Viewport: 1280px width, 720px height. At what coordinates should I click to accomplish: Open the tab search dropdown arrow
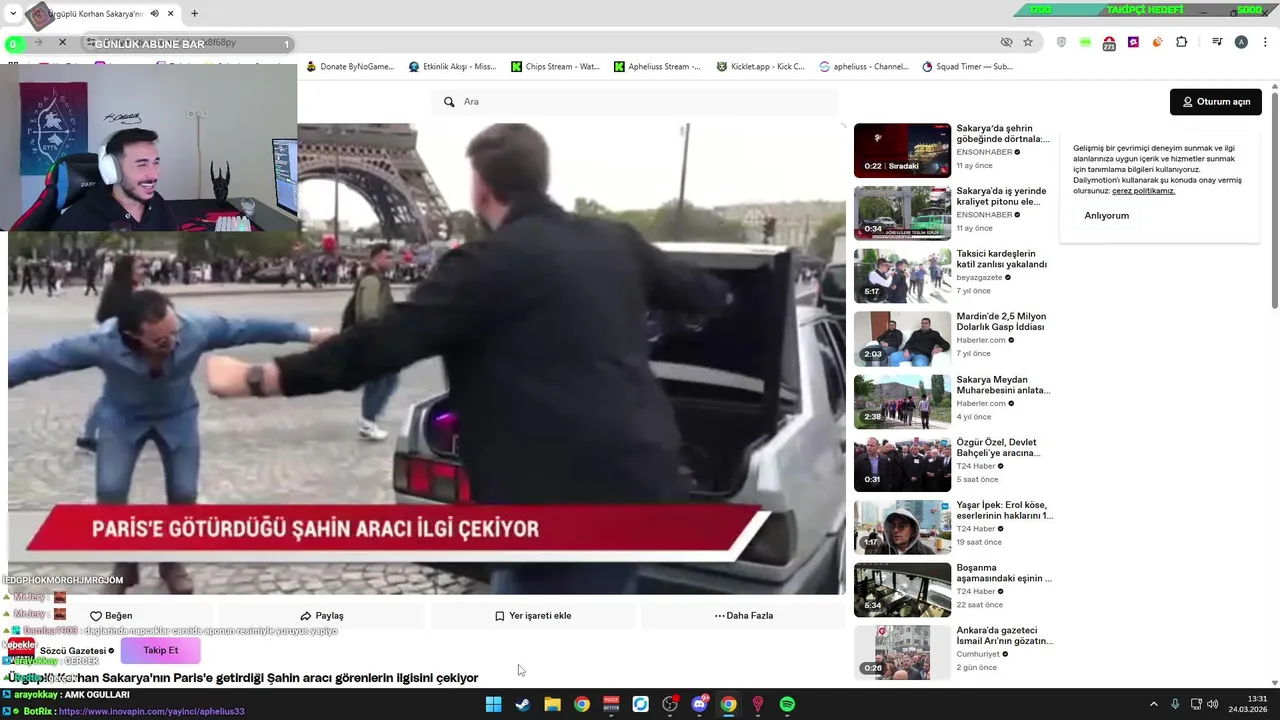click(12, 14)
